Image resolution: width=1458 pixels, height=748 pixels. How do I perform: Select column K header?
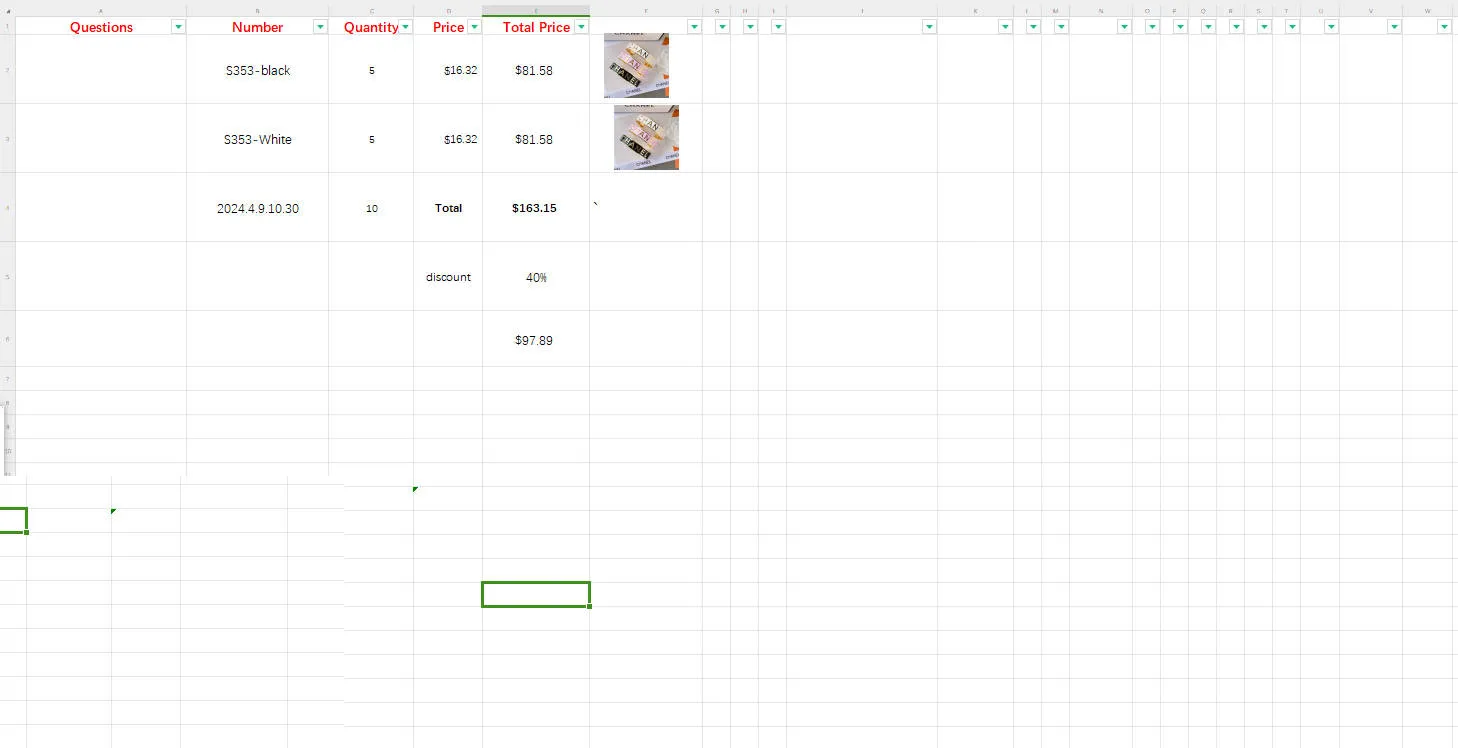click(975, 10)
